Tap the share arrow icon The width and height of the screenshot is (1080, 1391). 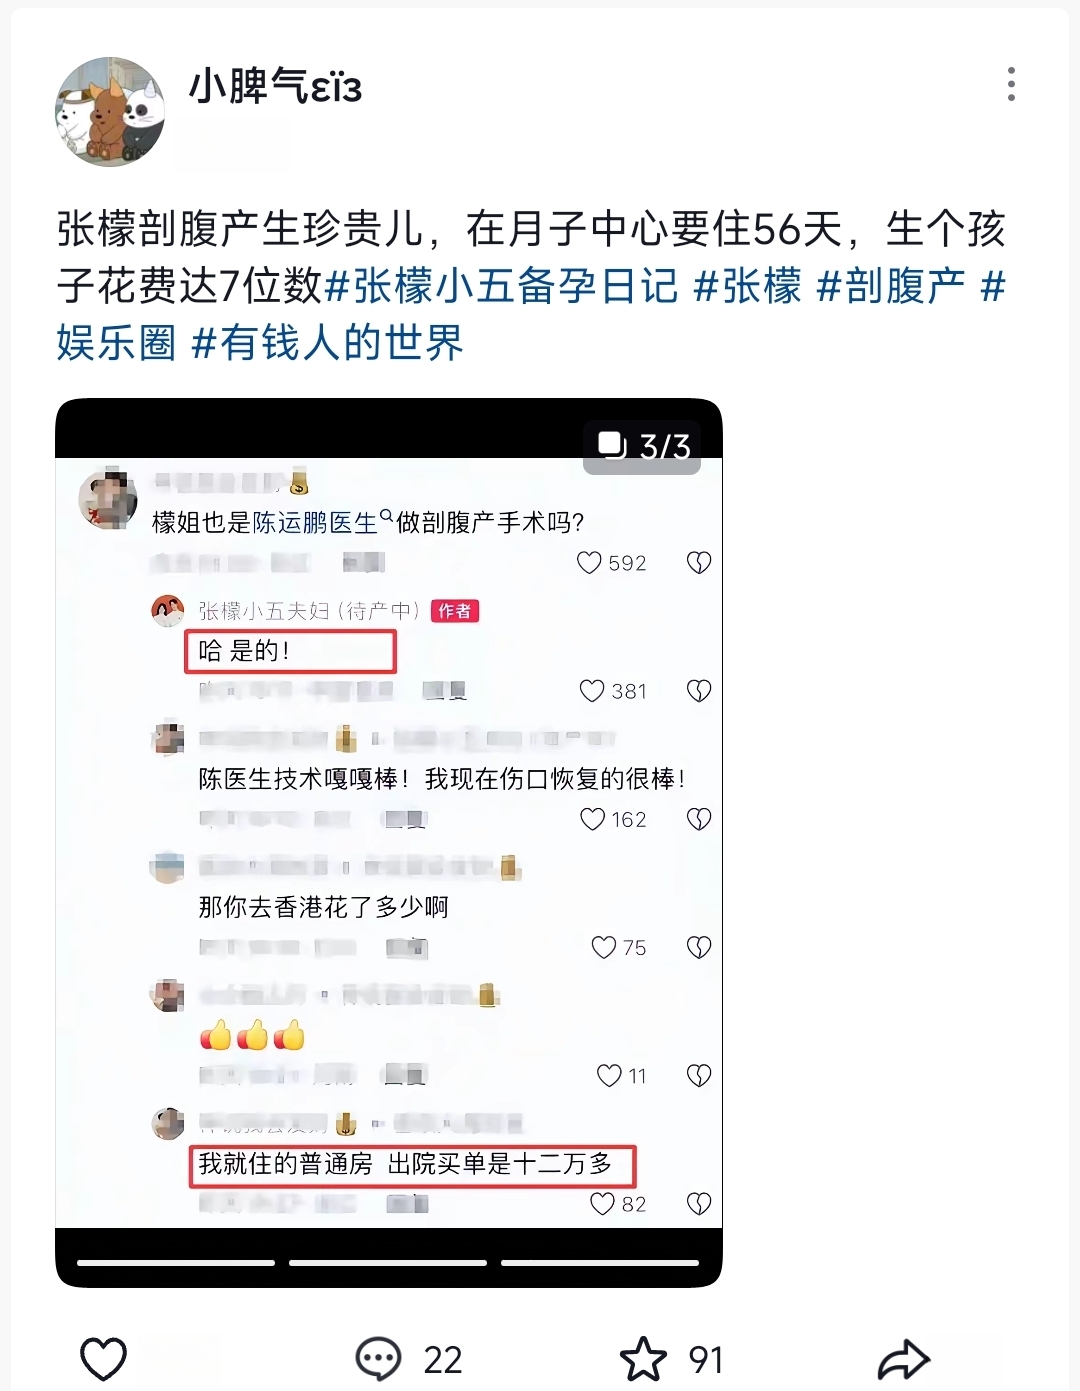[903, 1360]
